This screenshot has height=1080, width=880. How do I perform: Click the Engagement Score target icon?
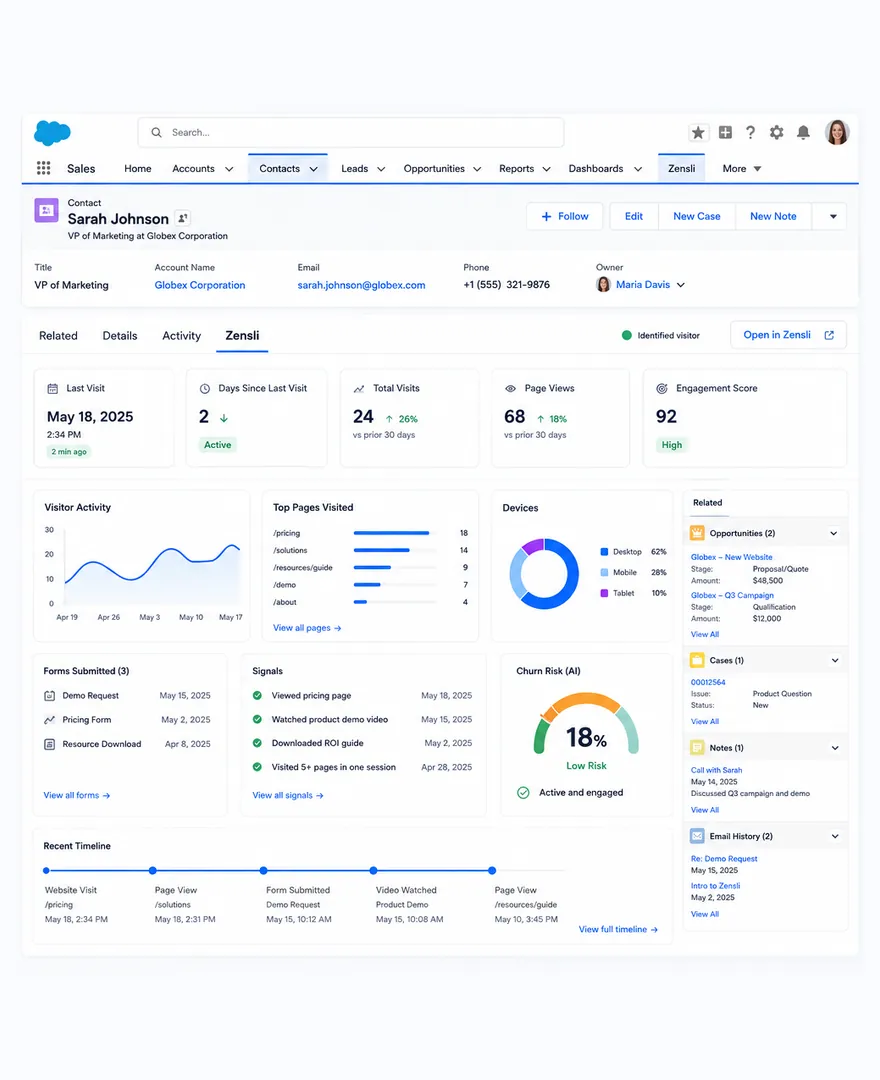[x=662, y=388]
